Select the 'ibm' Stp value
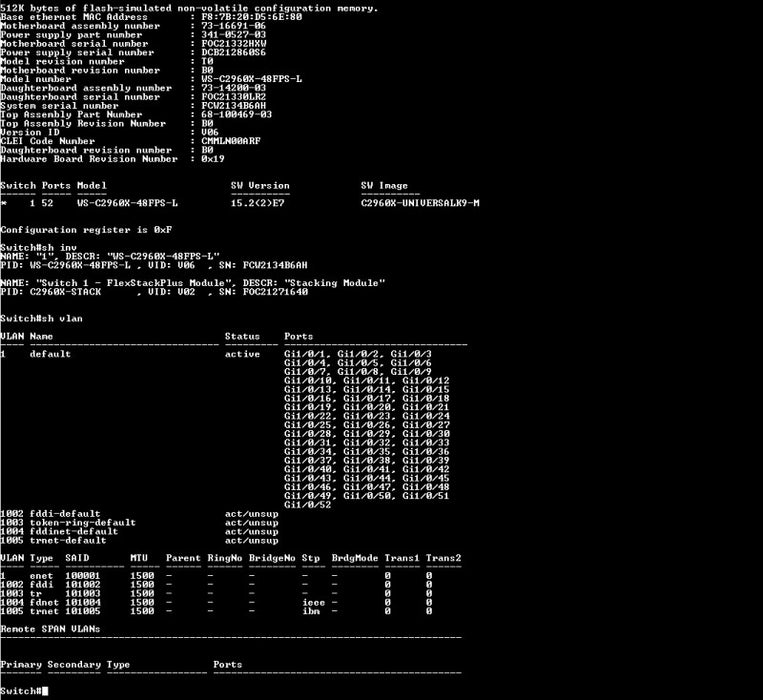The image size is (763, 700). 310,611
